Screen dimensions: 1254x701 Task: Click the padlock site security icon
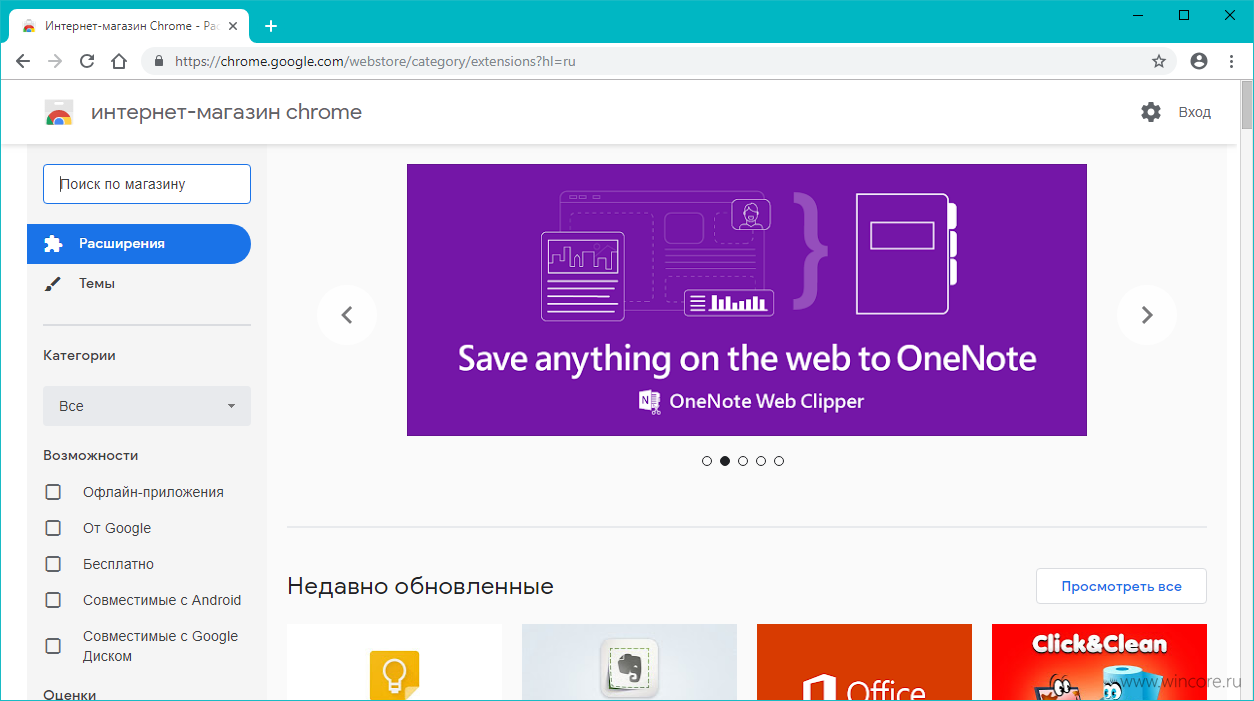pos(158,61)
